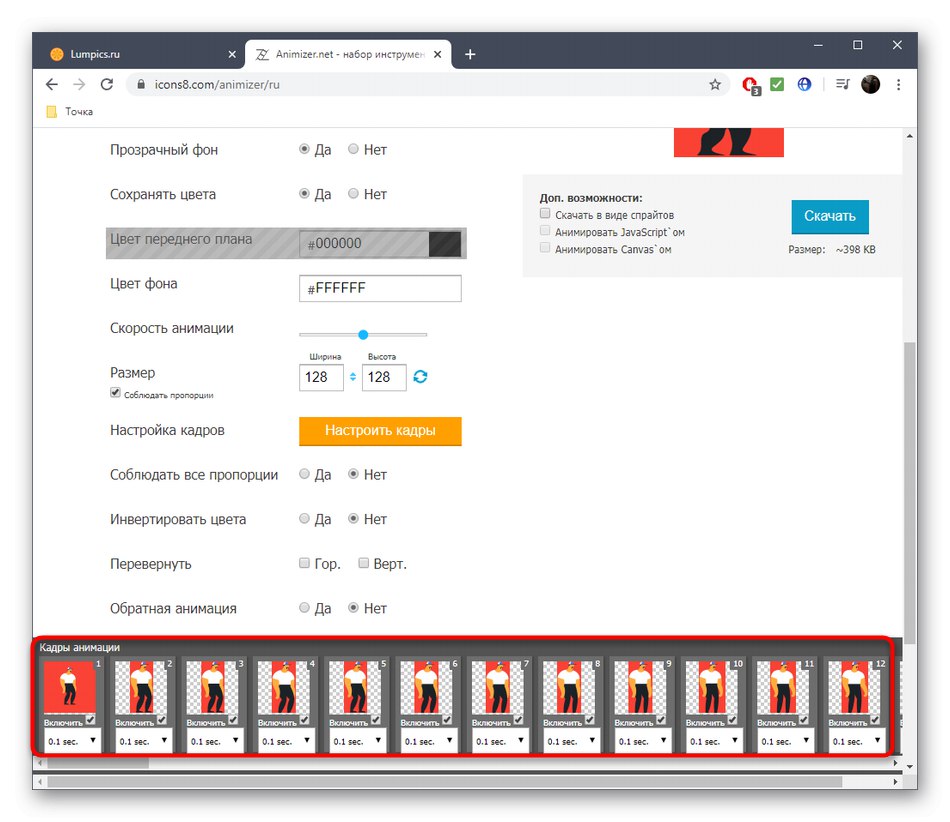950x822 pixels.
Task: Click the blue 'Скачать' download button
Action: click(830, 217)
